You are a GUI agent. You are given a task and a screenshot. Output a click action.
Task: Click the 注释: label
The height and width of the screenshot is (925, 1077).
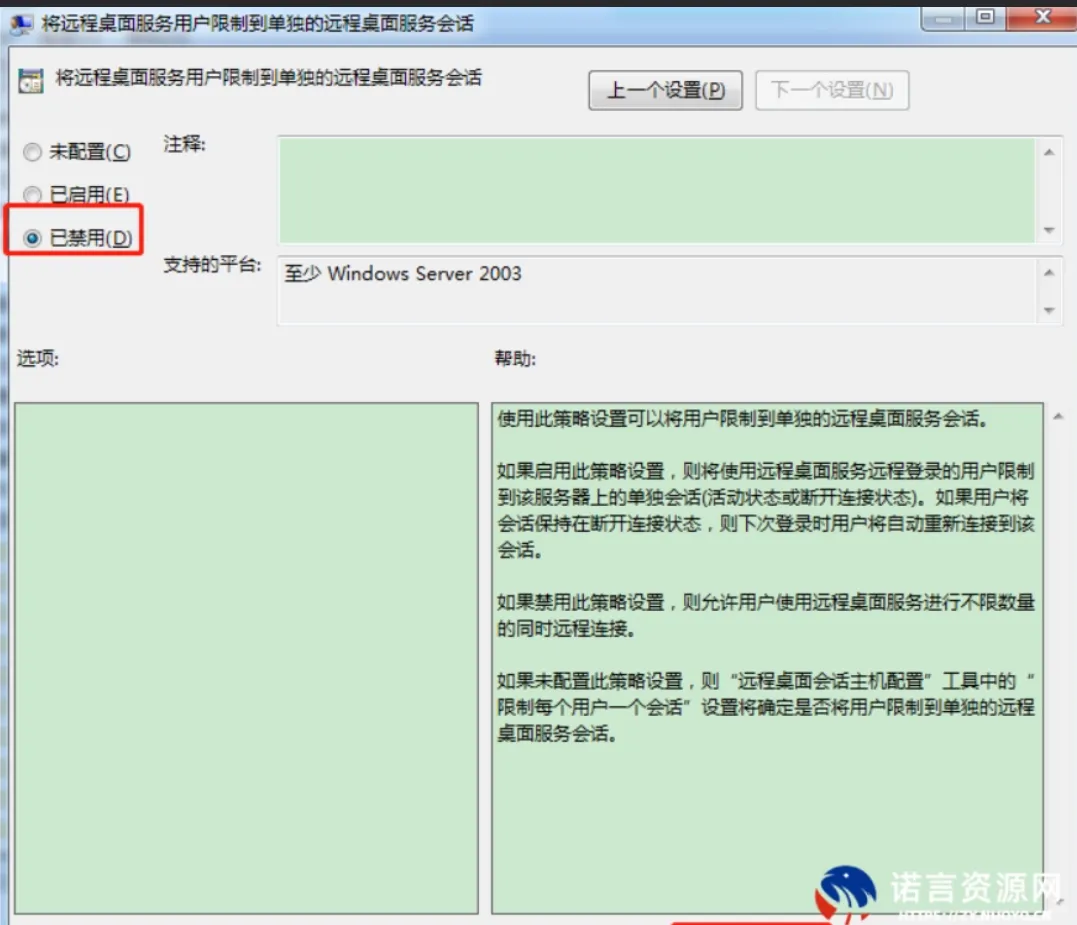[184, 144]
